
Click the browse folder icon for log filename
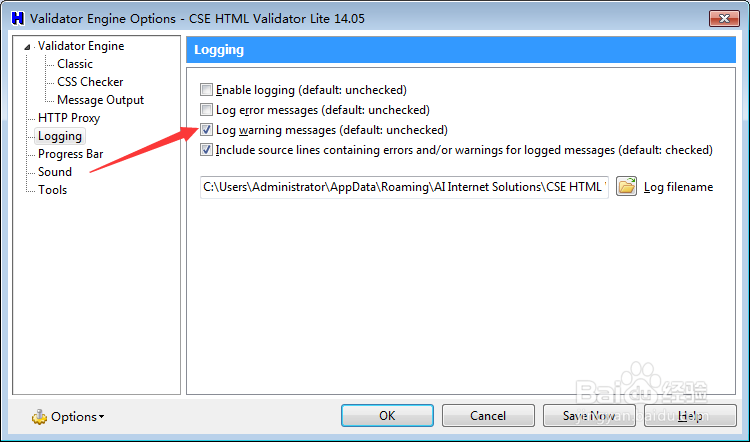tap(627, 186)
